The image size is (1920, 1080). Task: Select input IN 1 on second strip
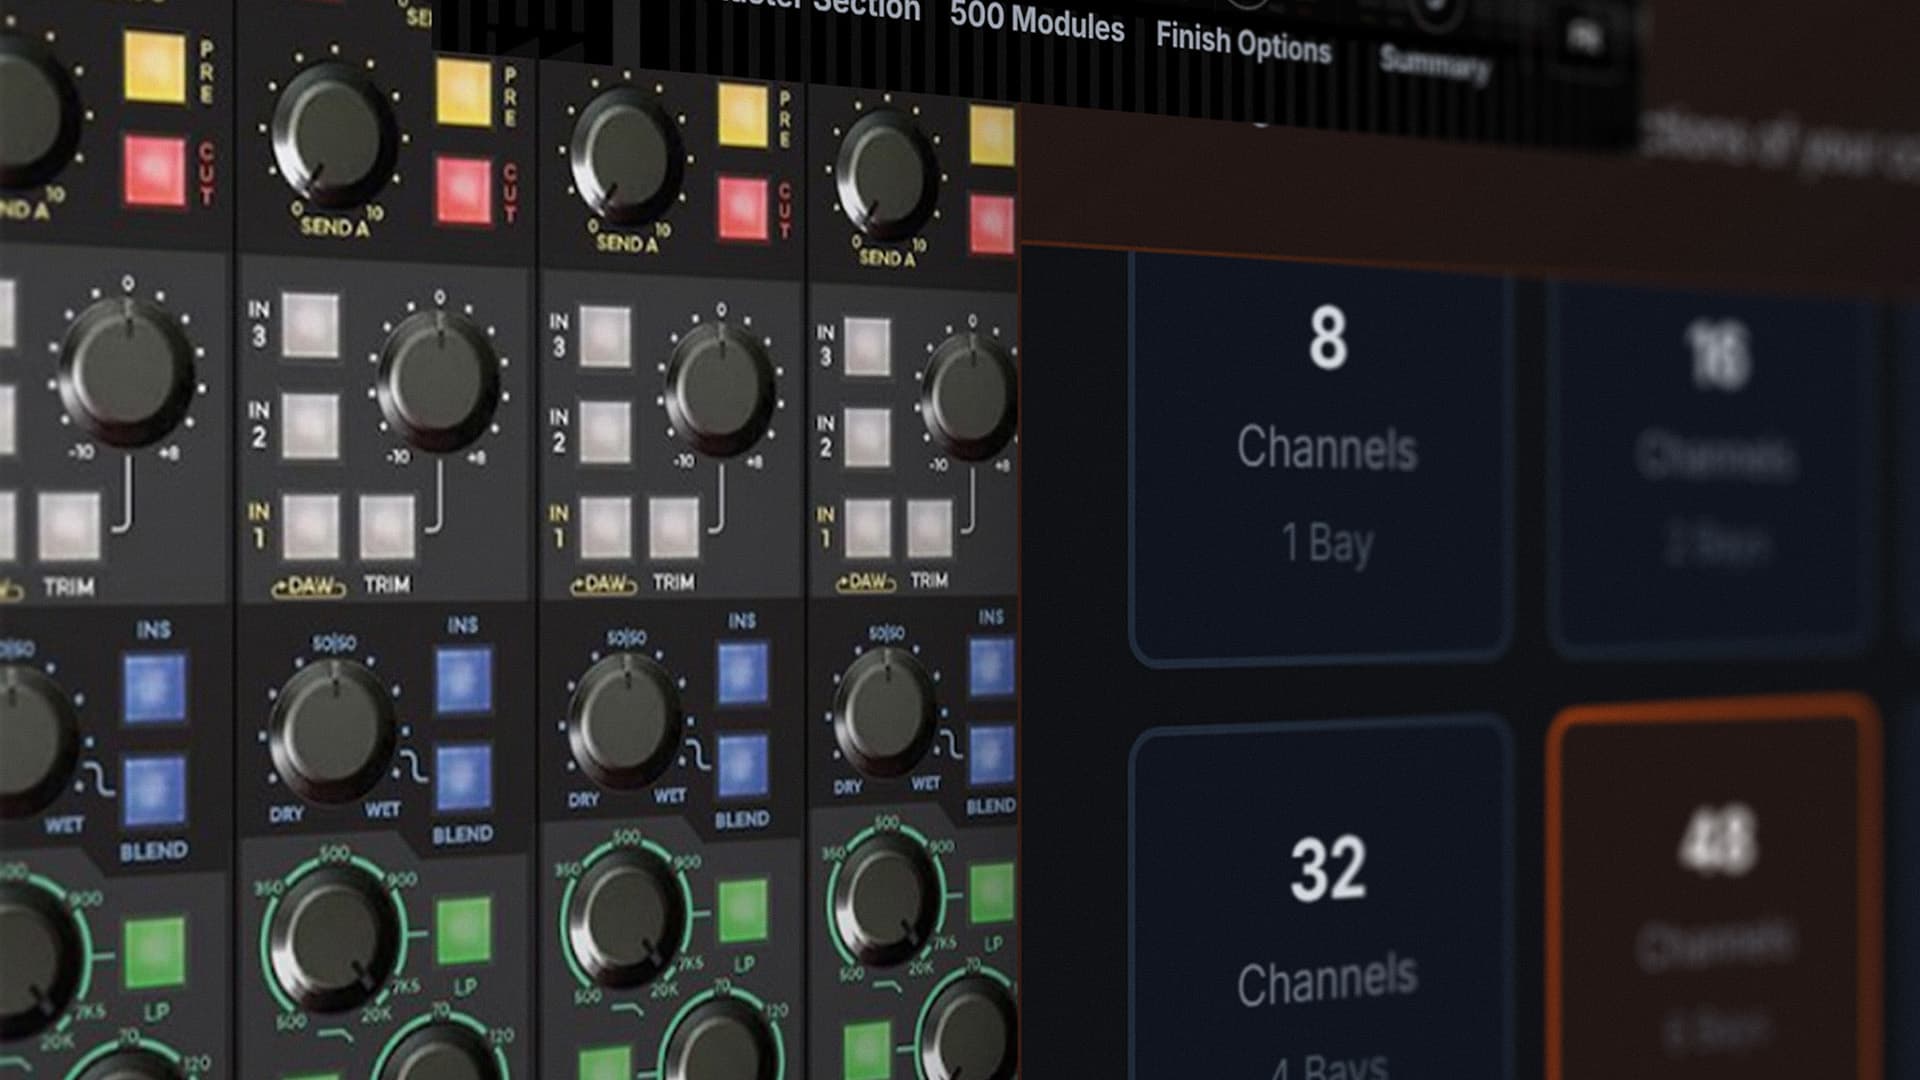coord(310,526)
